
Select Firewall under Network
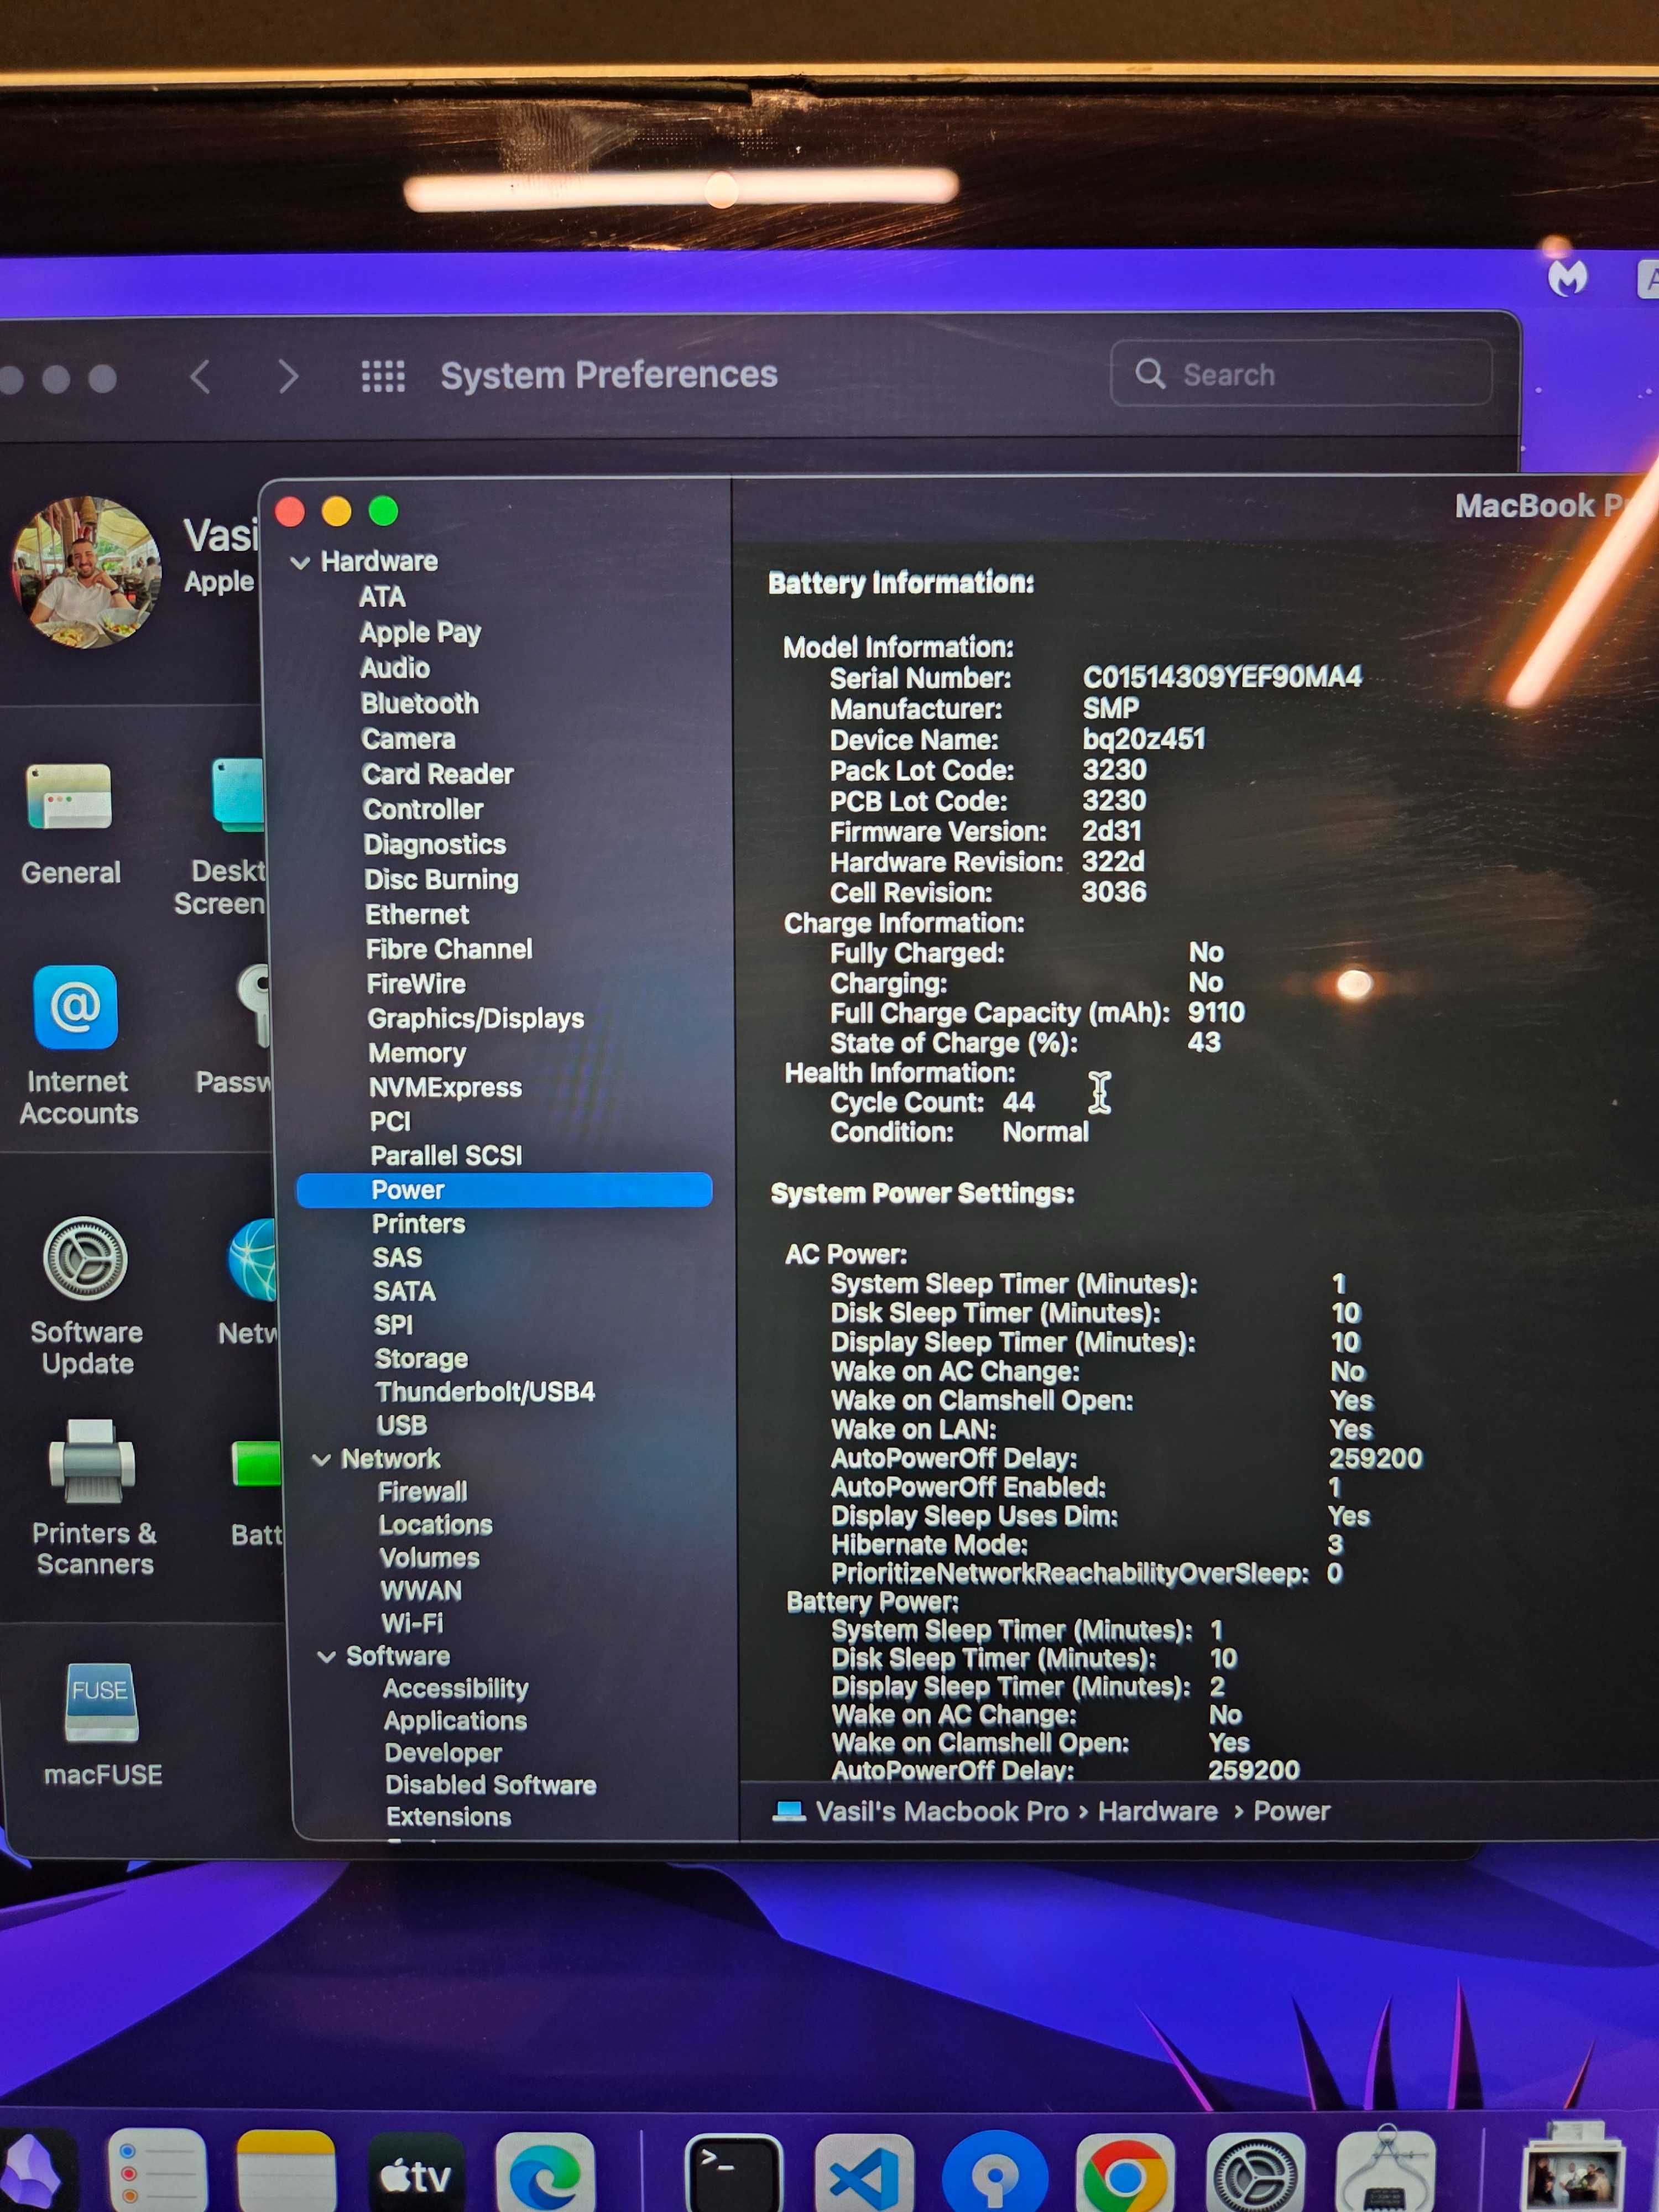(422, 1492)
